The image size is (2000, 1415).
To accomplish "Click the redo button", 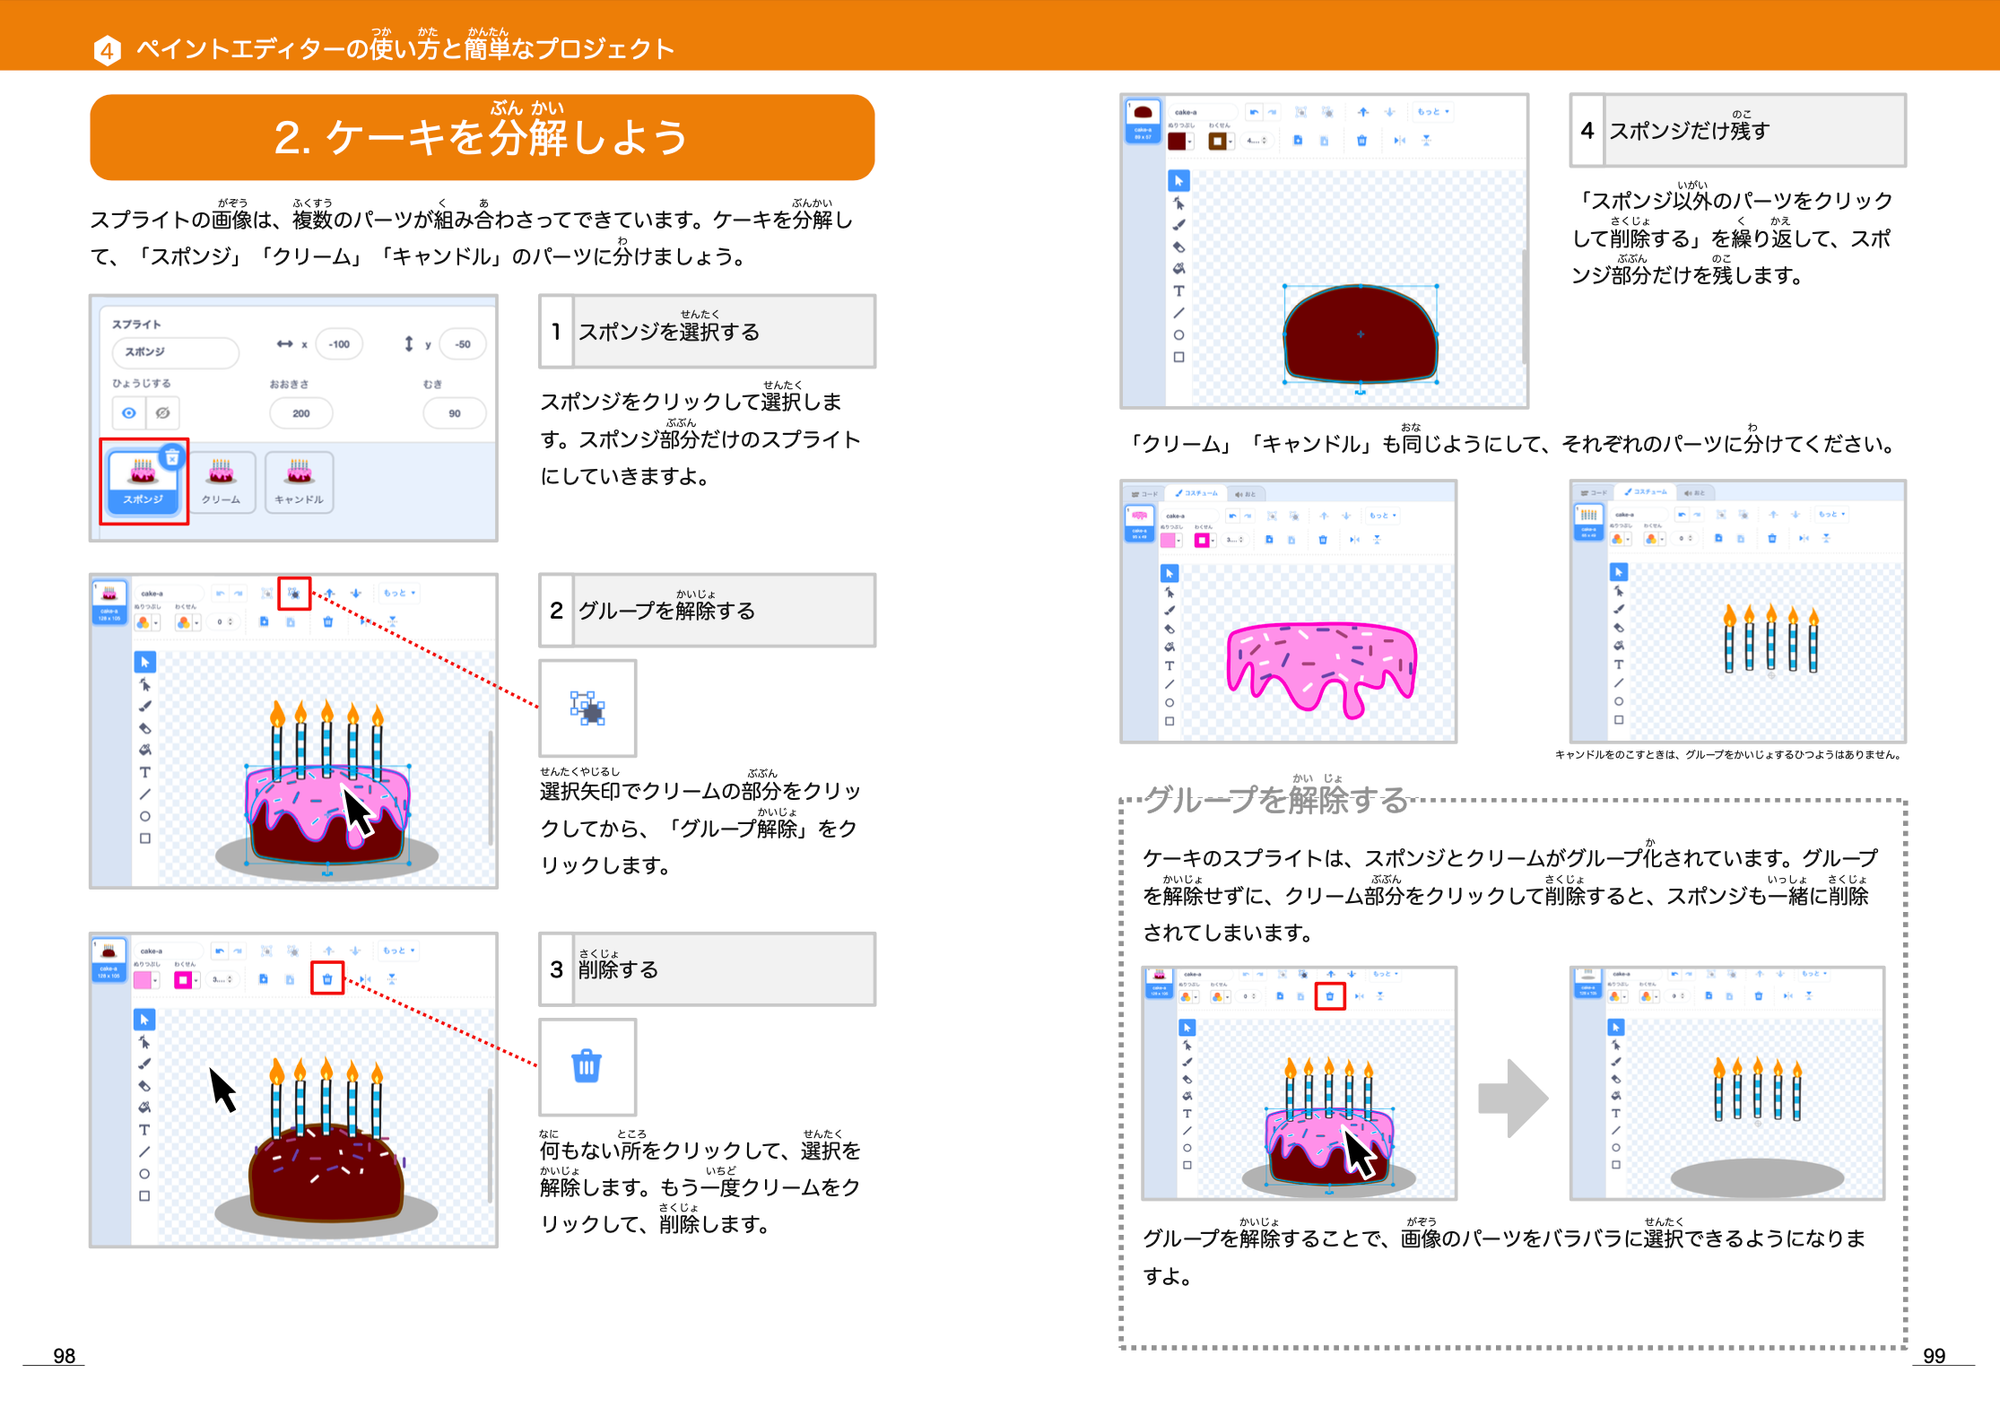I will (x=238, y=594).
